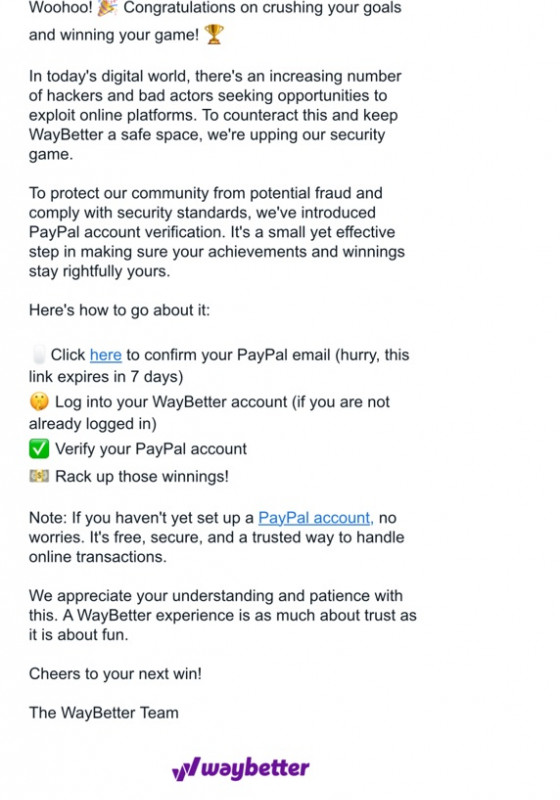Click the shushing face emoji
The width and height of the screenshot is (560, 800).
39,402
